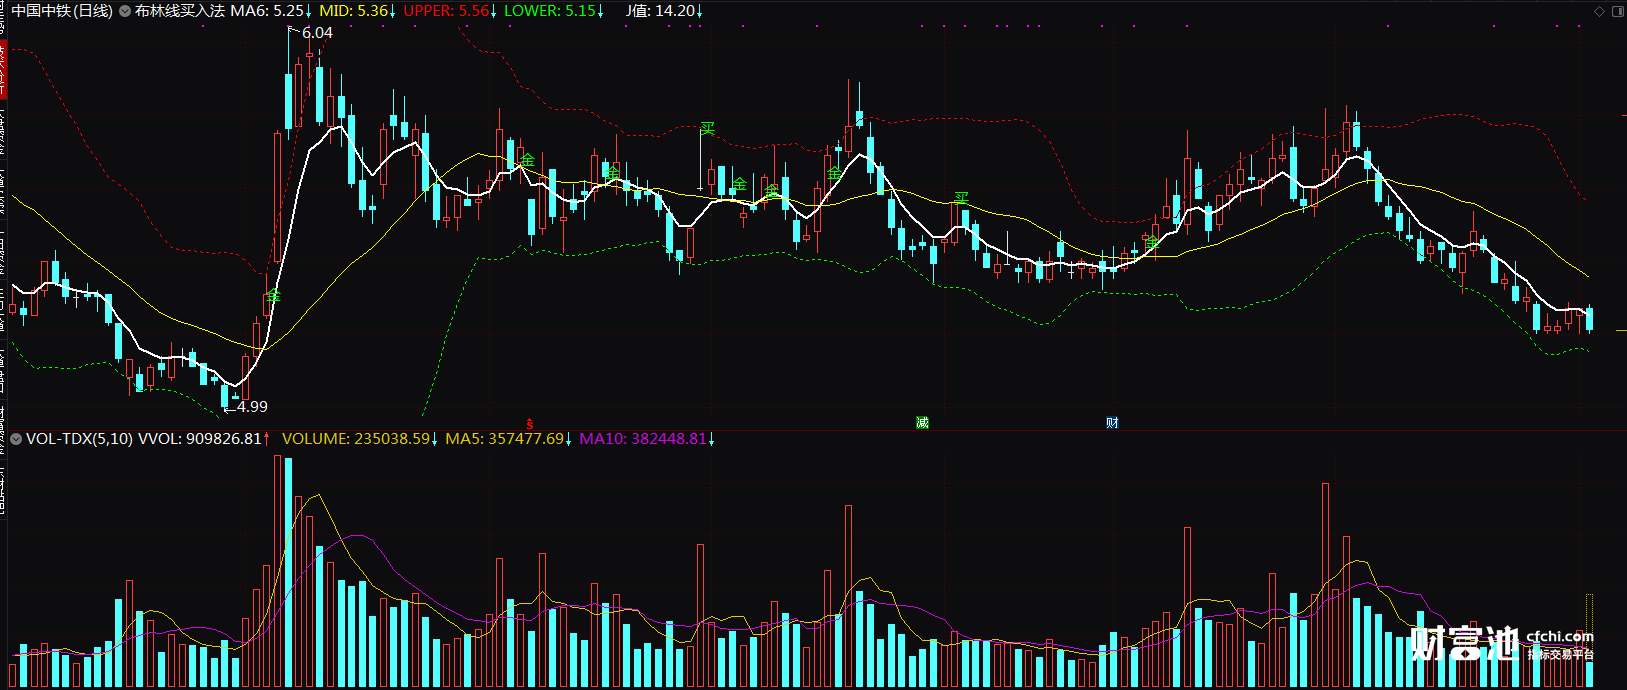The width and height of the screenshot is (1627, 690).
Task: Click the green 减 event marker
Action: click(x=922, y=423)
